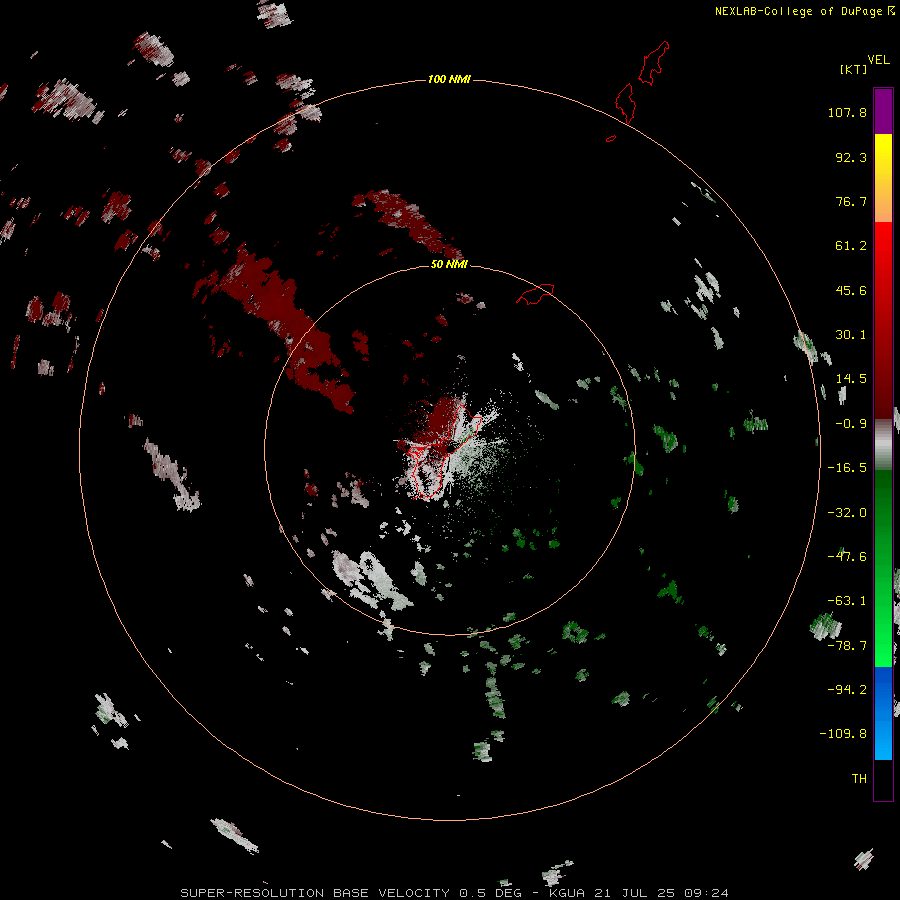Click the -63.1 legend value

(847, 601)
